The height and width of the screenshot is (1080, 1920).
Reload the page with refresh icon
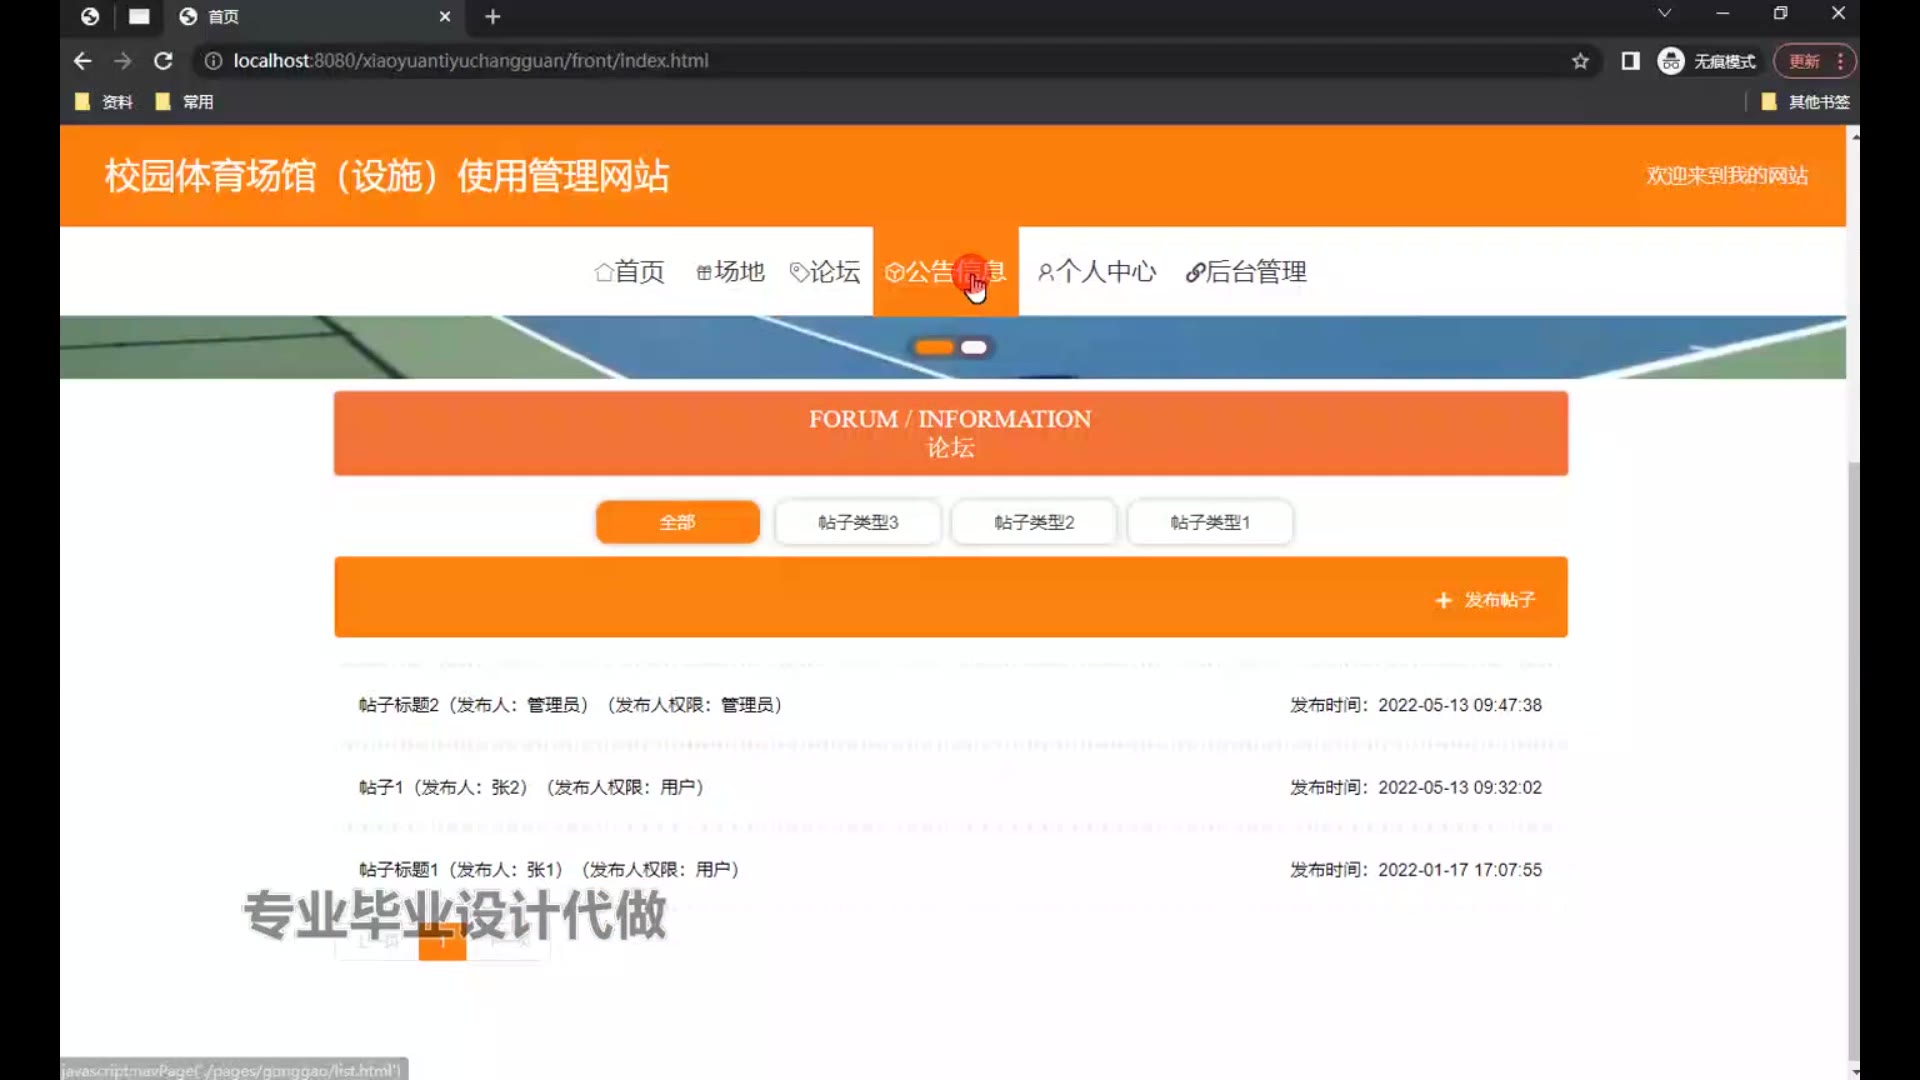click(163, 61)
